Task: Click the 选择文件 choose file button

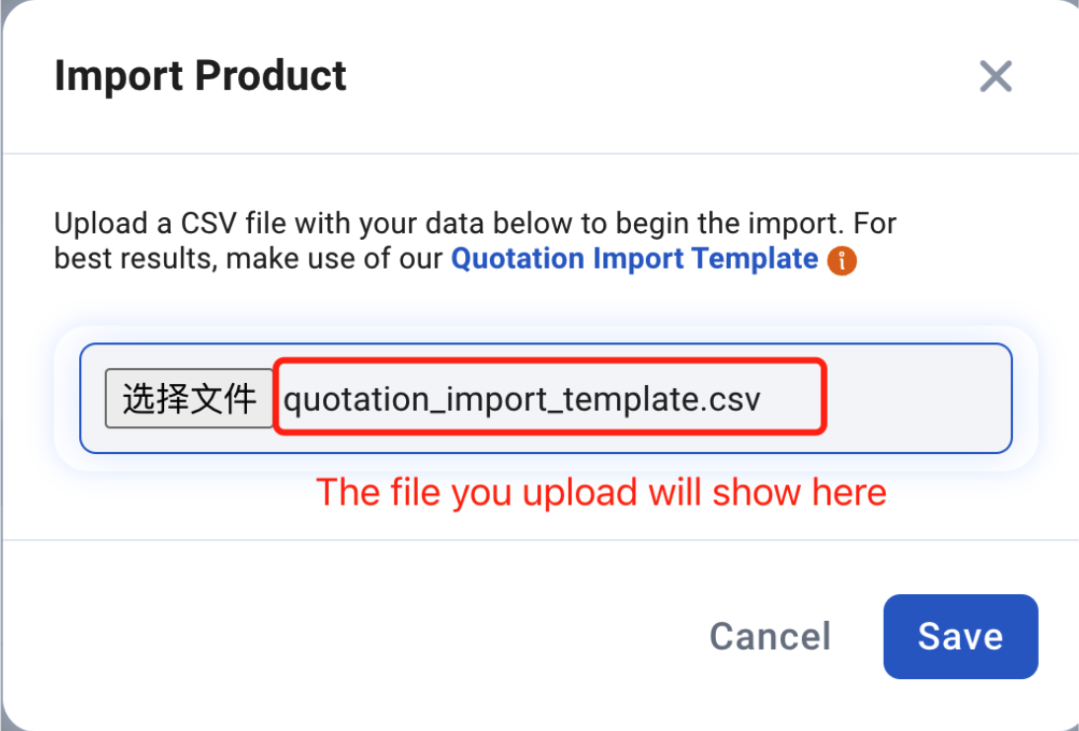Action: [189, 399]
